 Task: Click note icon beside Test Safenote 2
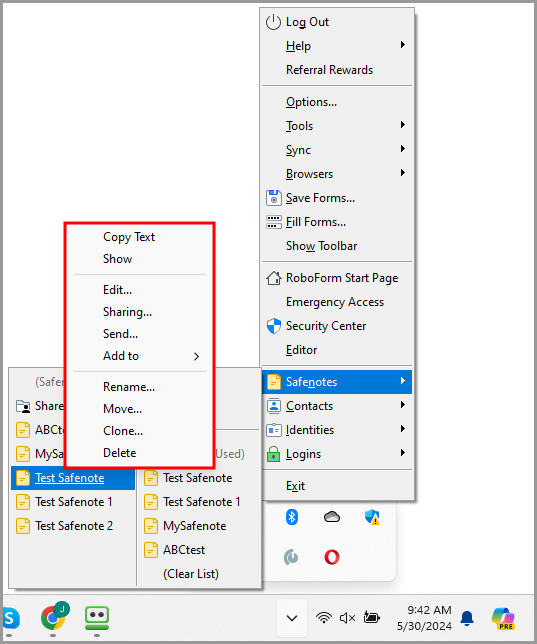tap(23, 526)
